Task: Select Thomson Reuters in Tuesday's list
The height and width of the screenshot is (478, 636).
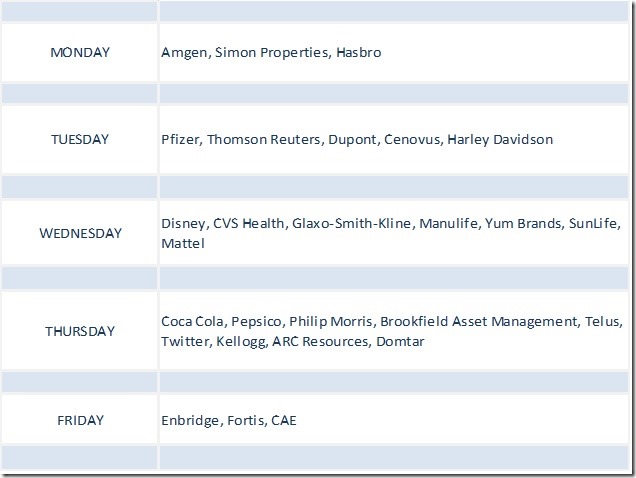Action: tap(263, 139)
